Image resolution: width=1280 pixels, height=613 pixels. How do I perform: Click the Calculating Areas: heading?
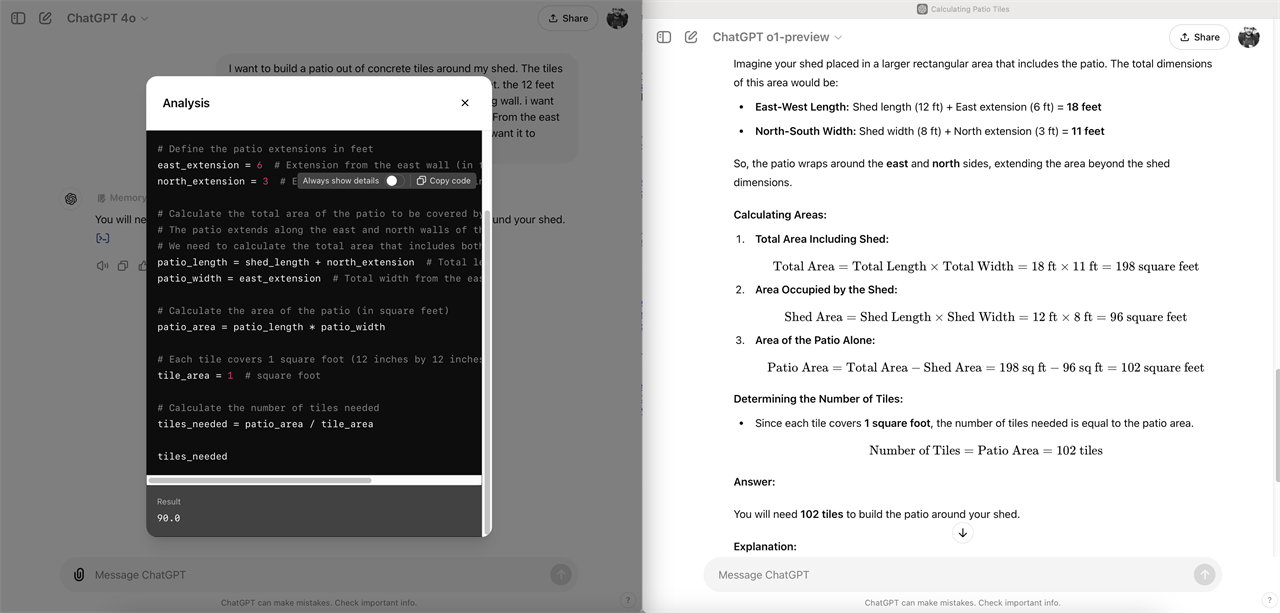coord(780,215)
